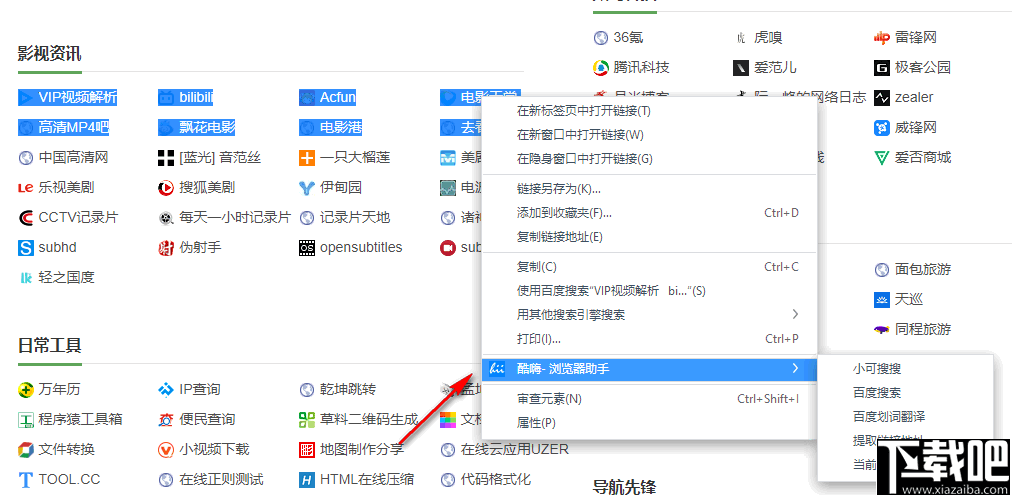This screenshot has width=1012, height=495.
Task: Open link in new tab menu entry
Action: pyautogui.click(x=649, y=111)
